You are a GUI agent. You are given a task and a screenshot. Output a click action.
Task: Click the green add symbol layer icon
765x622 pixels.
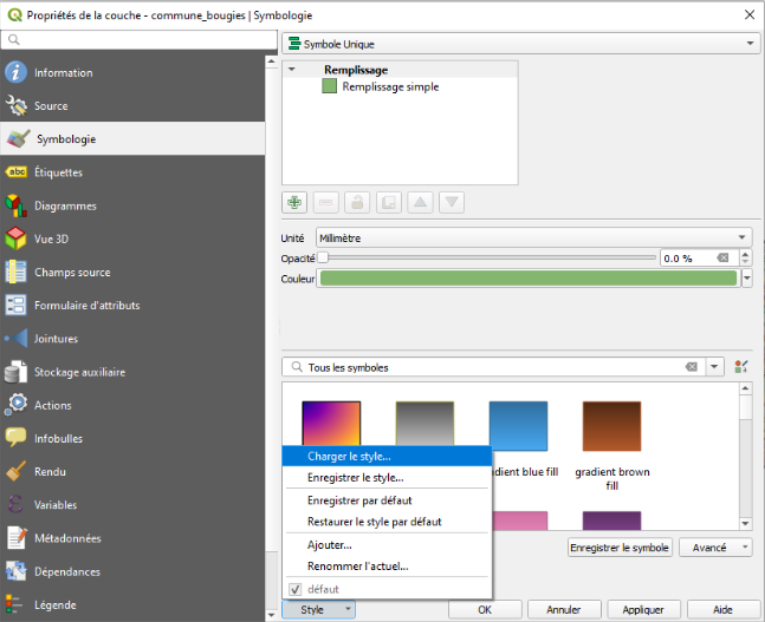[x=295, y=202]
